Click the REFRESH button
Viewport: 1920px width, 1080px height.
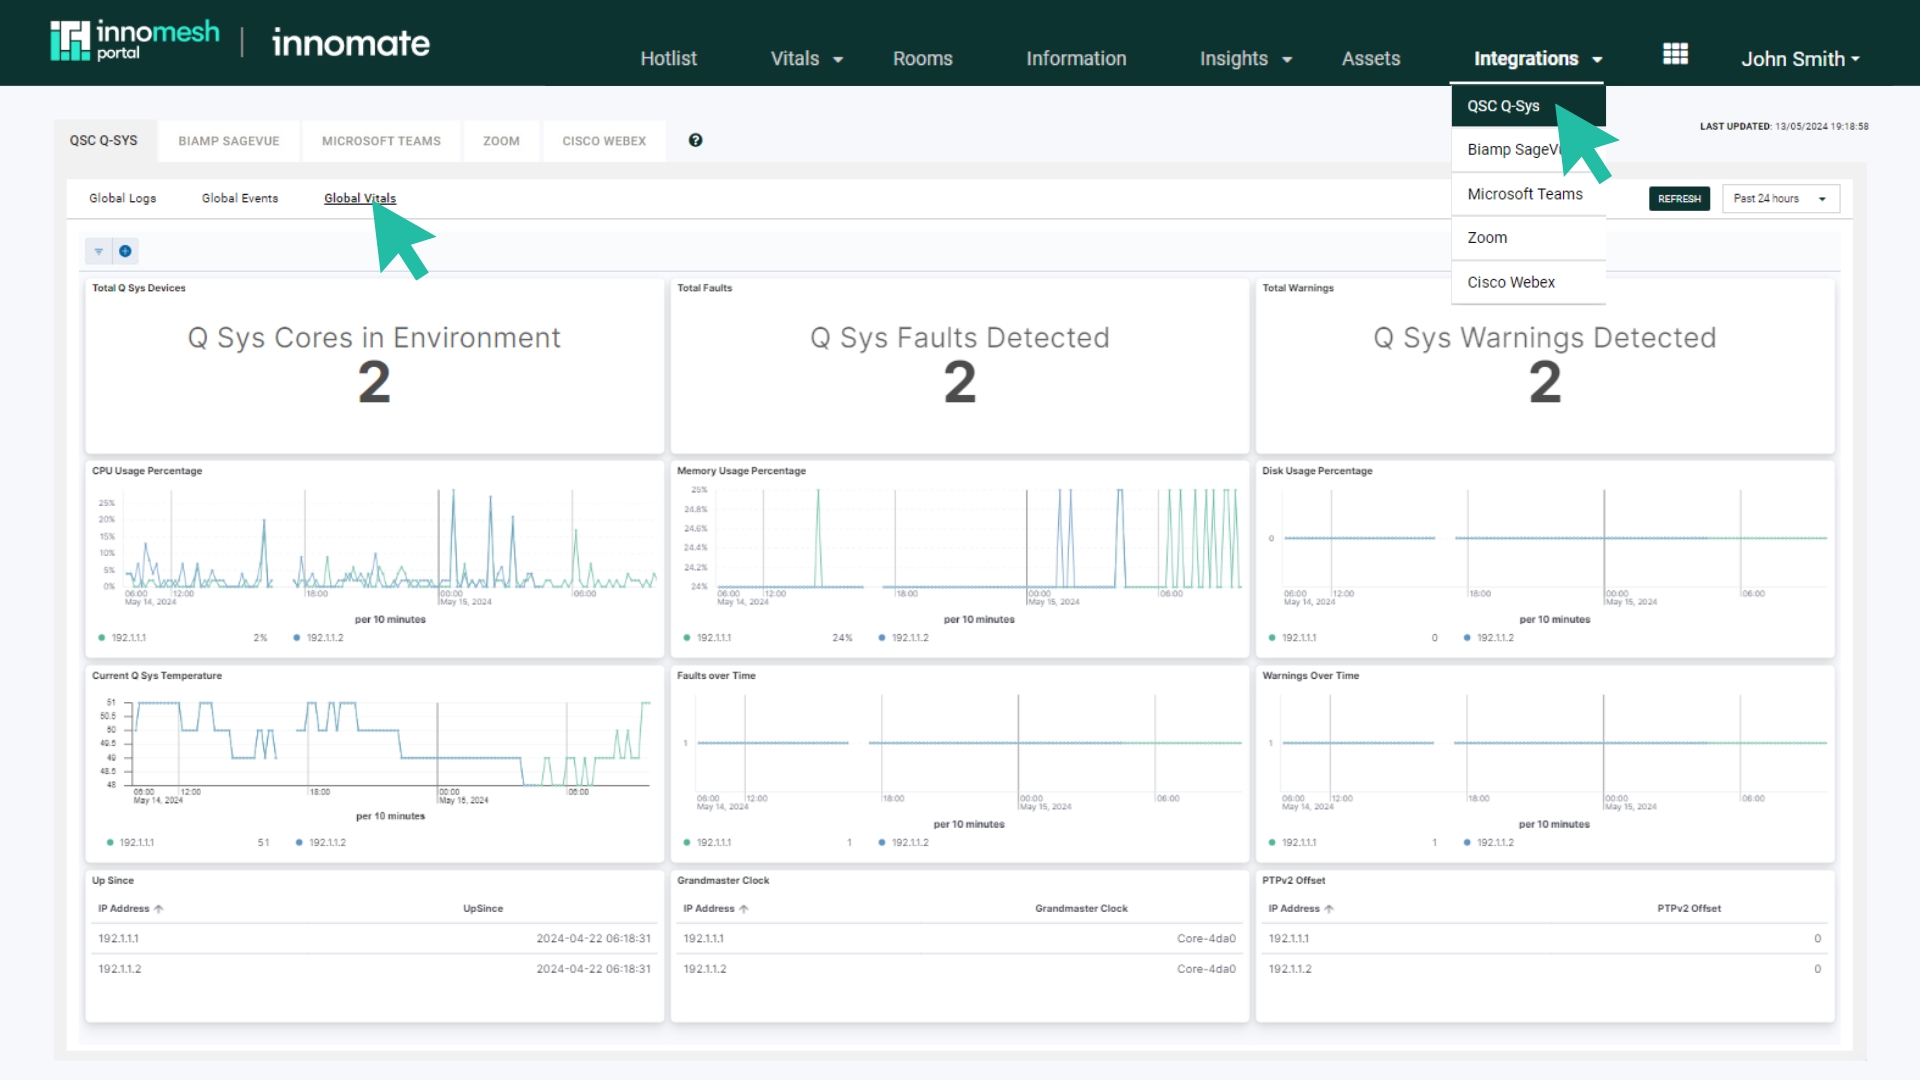coord(1679,199)
